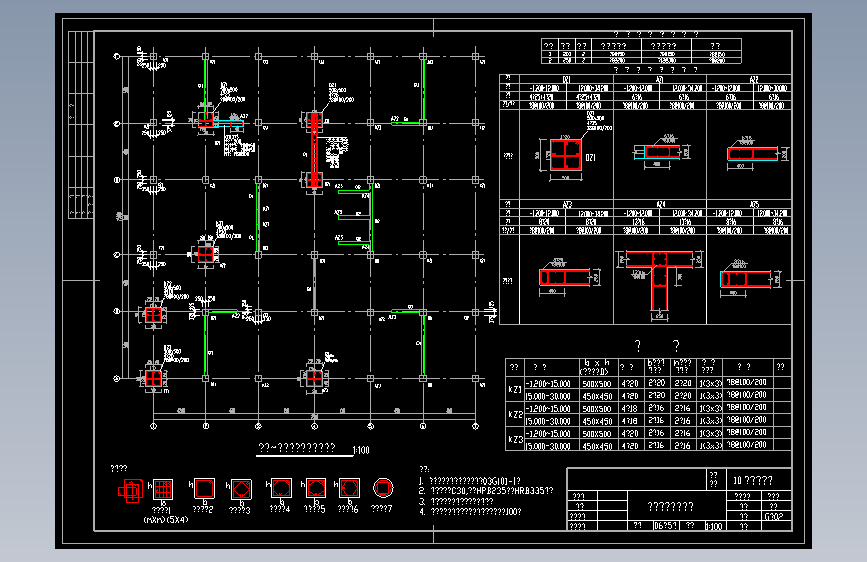Click the KZ1 label in column schedule
The height and width of the screenshot is (562, 867).
[x=515, y=389]
